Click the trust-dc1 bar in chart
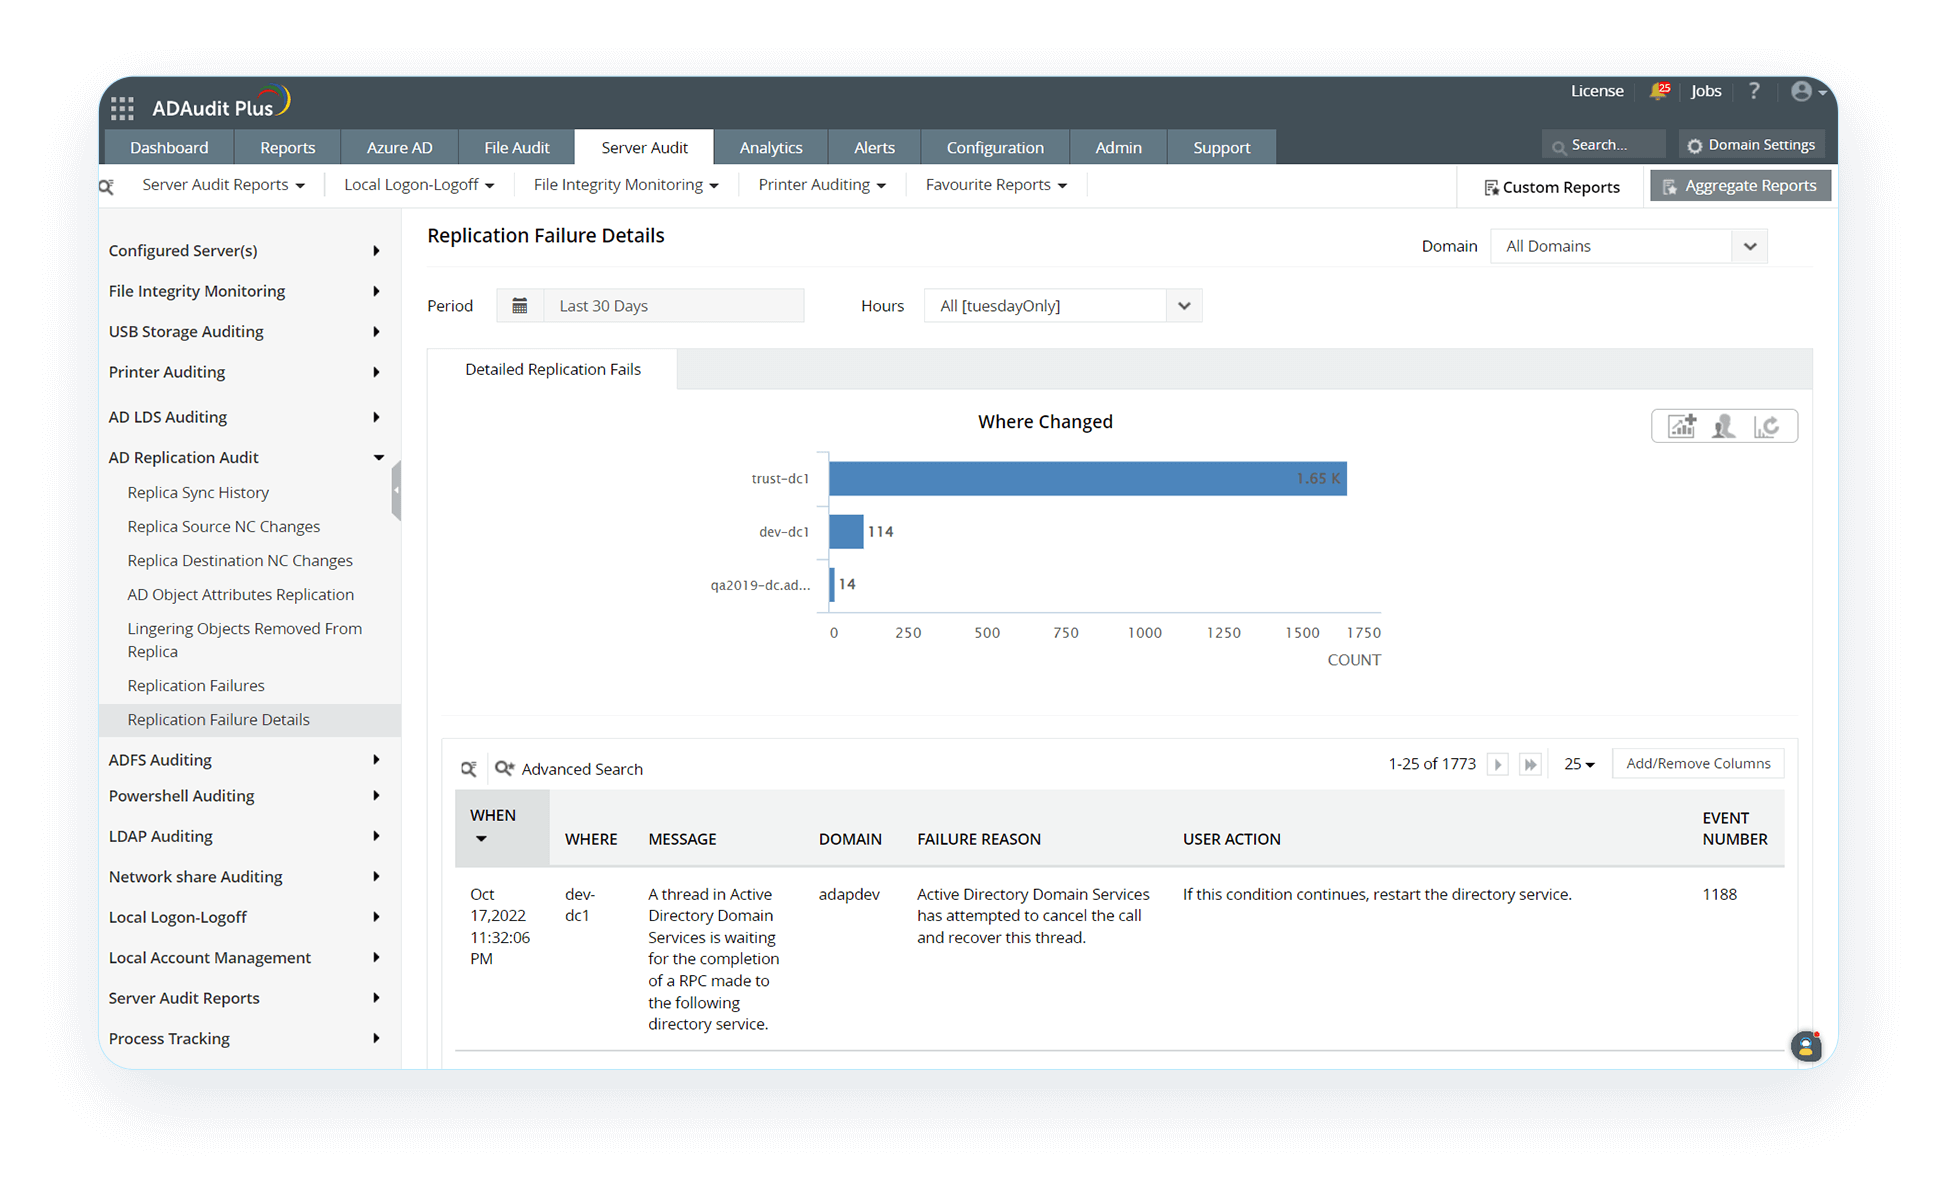Screen dimensions: 1943x1196 1087,479
